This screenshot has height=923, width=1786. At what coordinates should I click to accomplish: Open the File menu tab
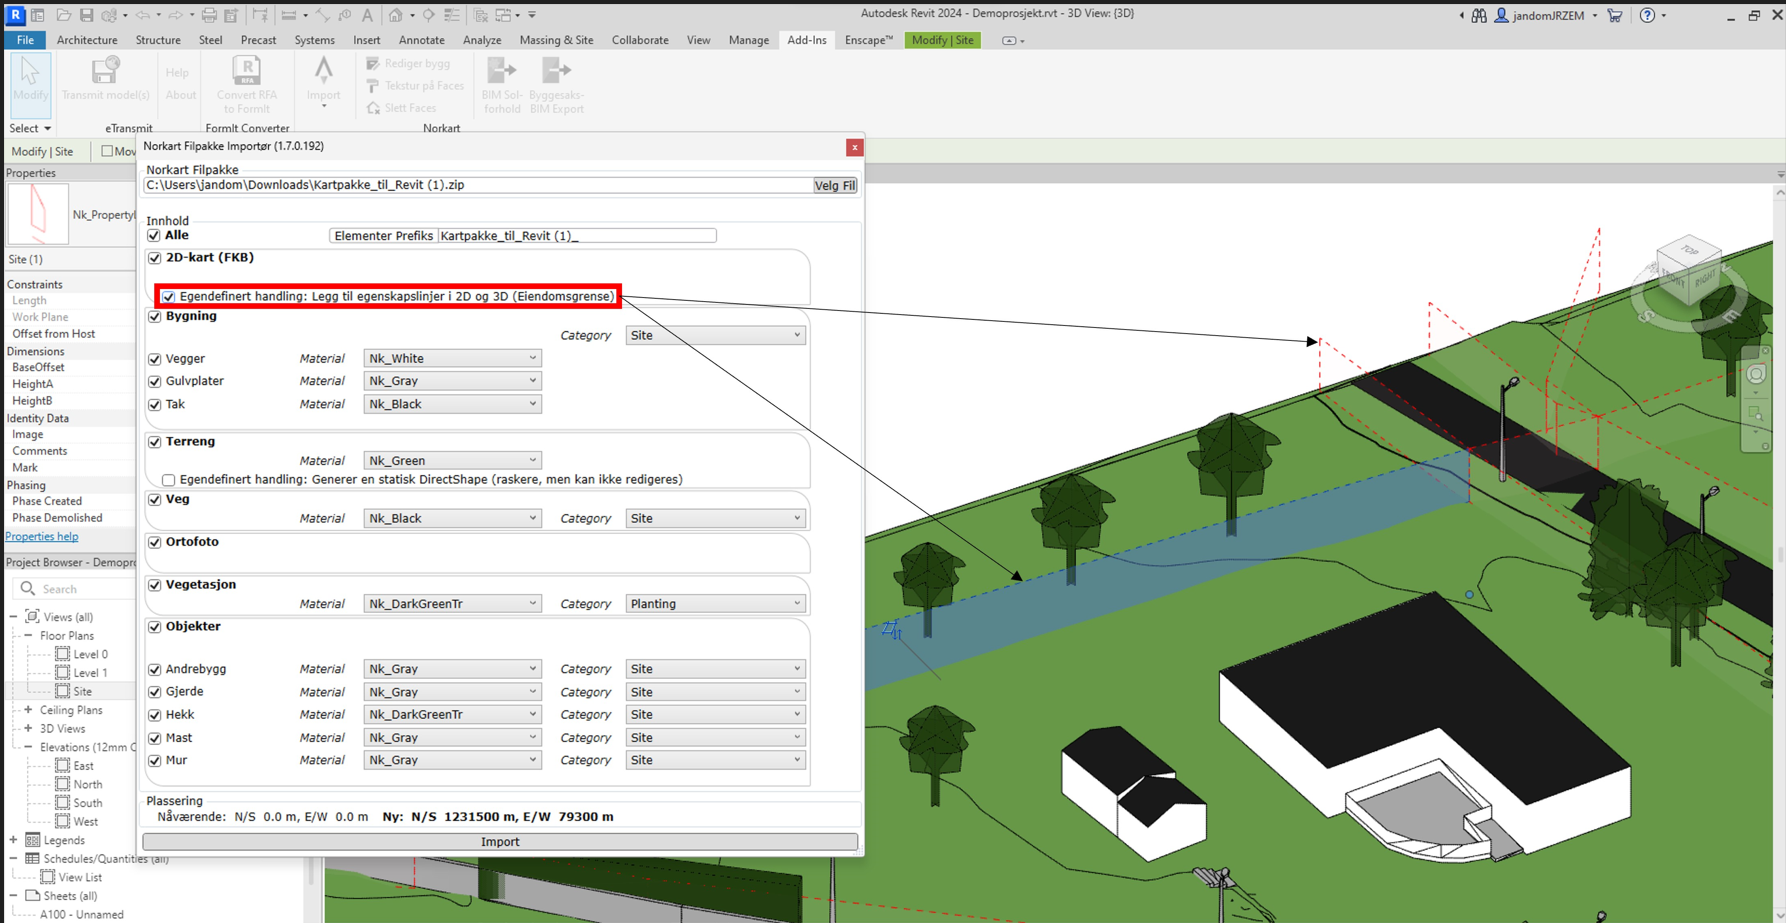click(25, 40)
